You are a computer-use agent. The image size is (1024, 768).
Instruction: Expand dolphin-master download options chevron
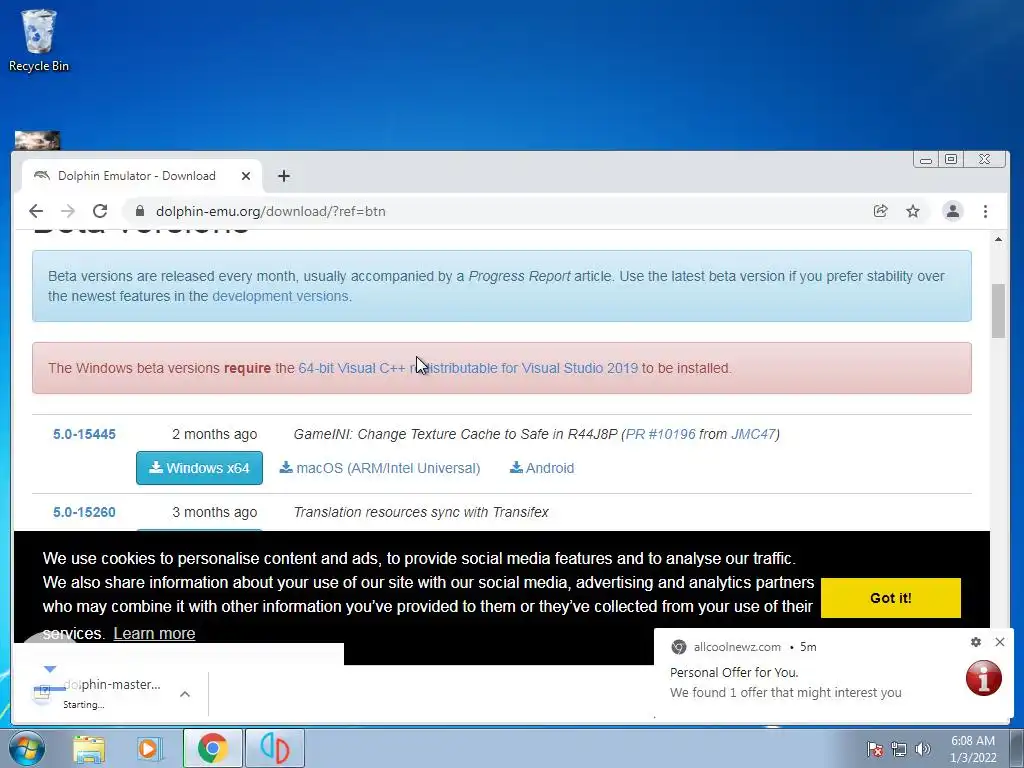(x=185, y=694)
